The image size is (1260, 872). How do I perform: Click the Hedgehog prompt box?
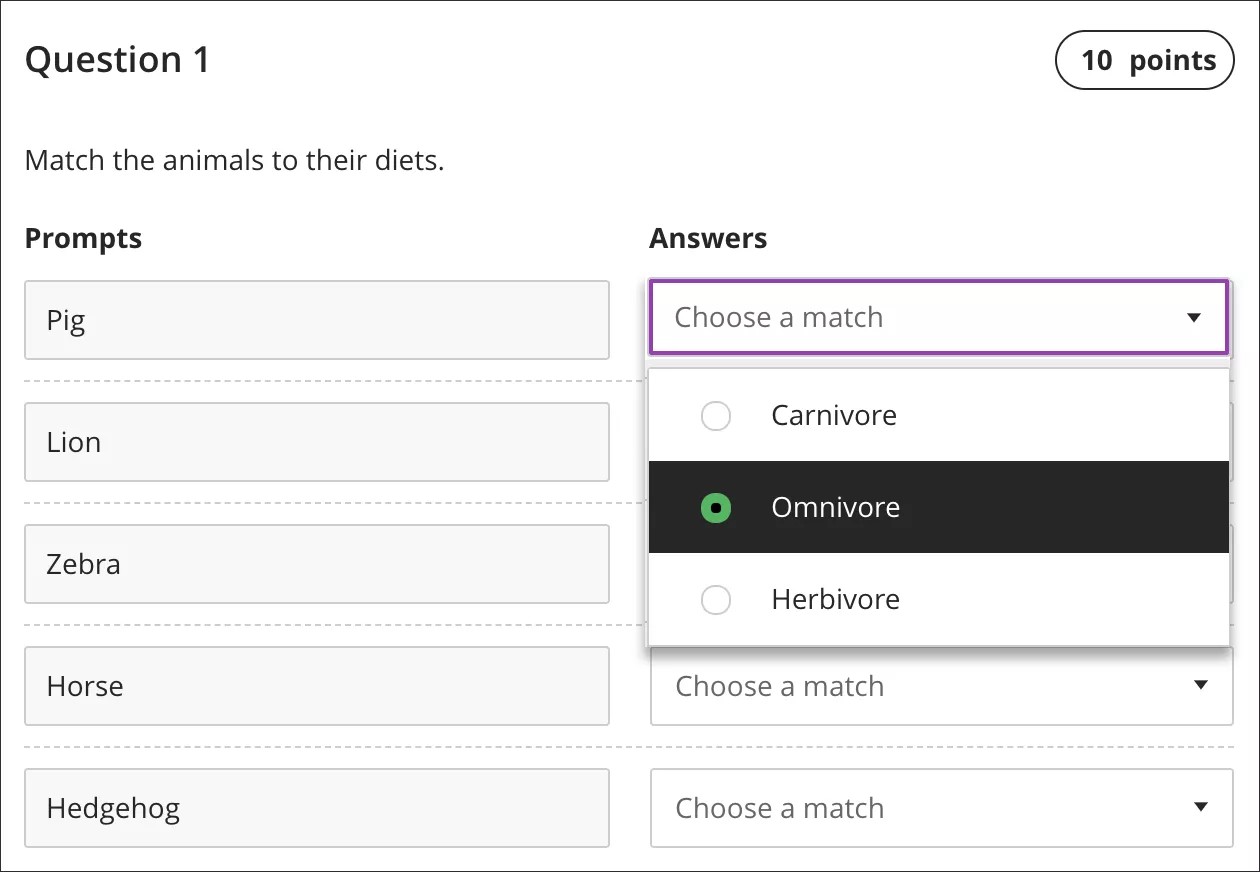pyautogui.click(x=316, y=808)
